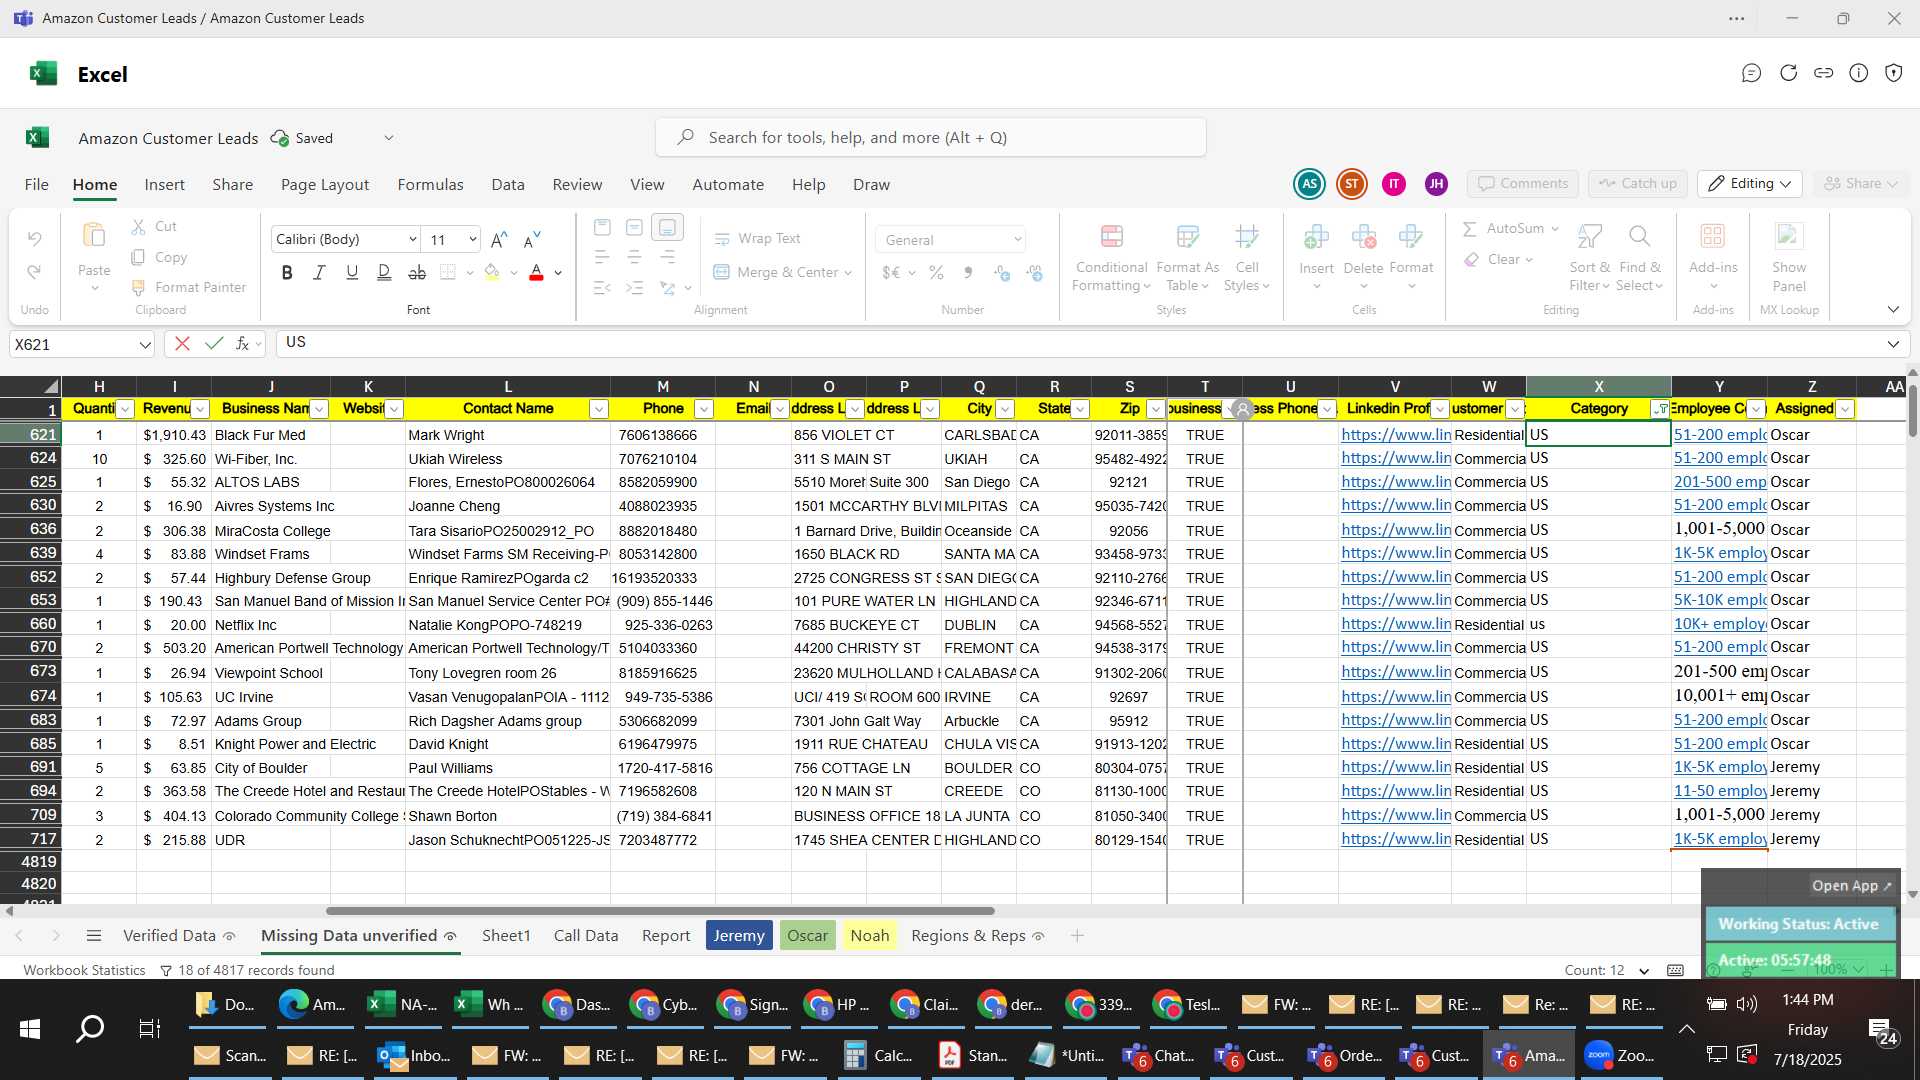The image size is (1920, 1080).
Task: Cancel the formula bar entry
Action: point(182,344)
